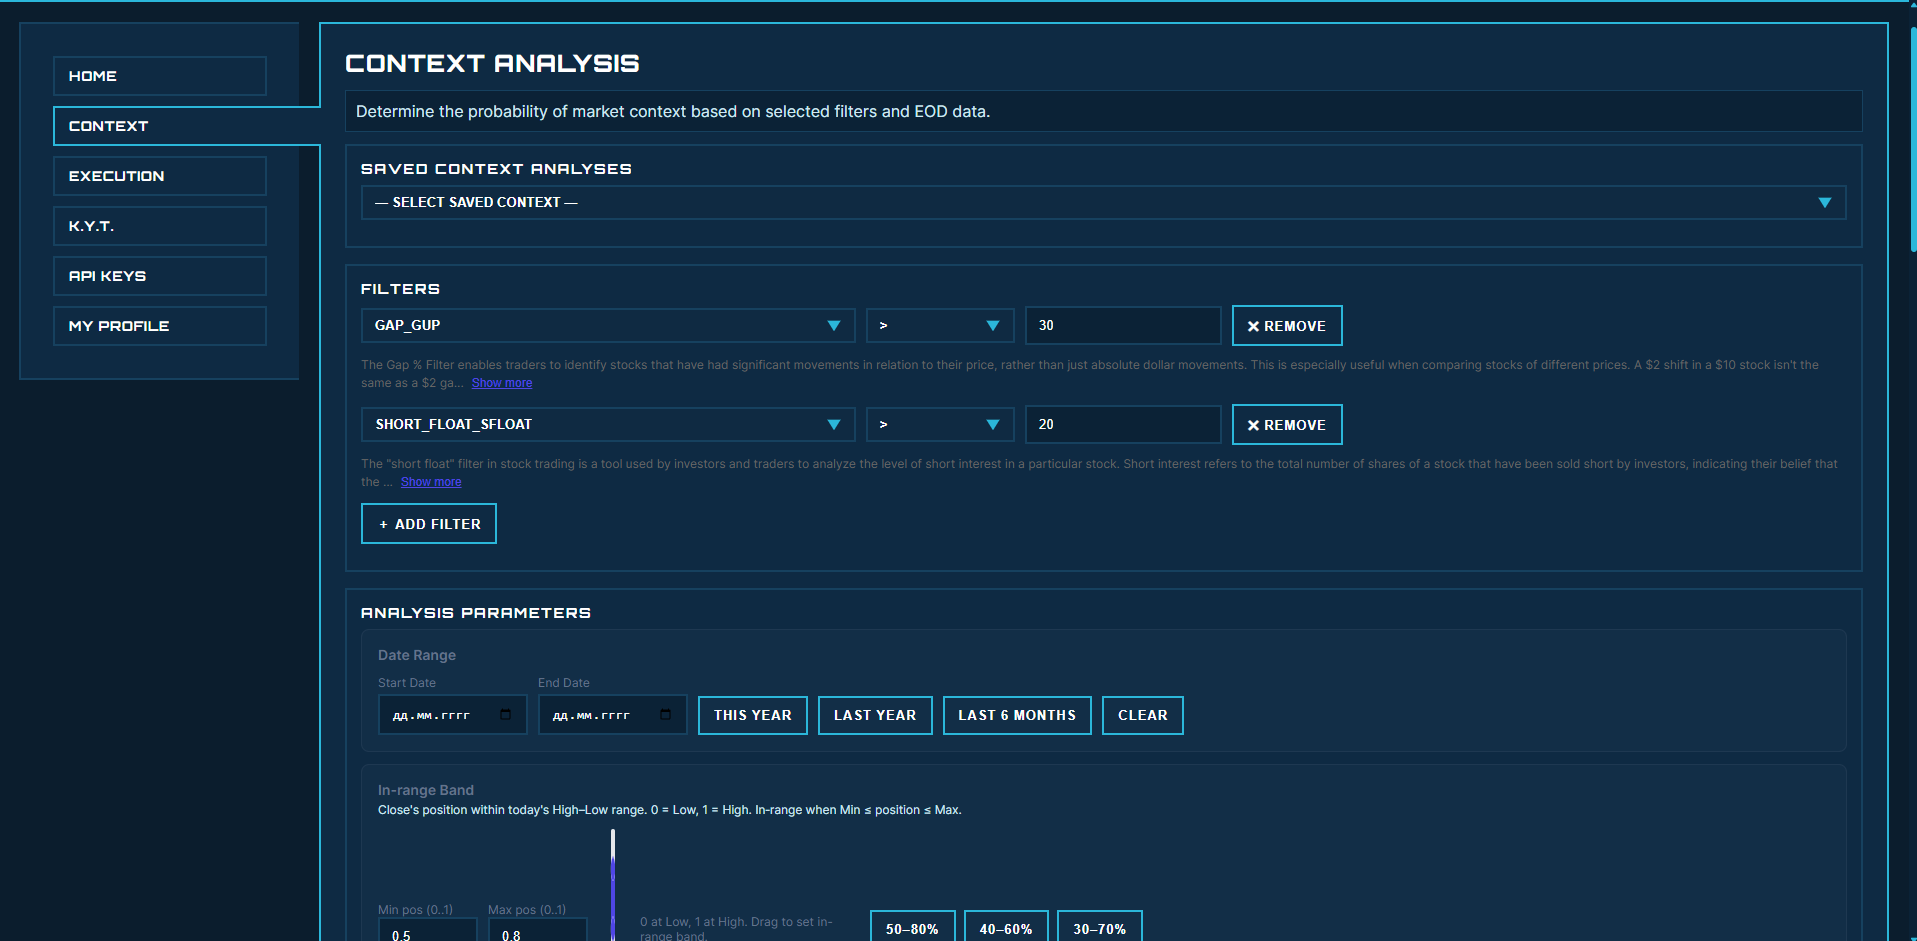Image resolution: width=1917 pixels, height=941 pixels.
Task: Apply the 50–80% band preset
Action: (912, 928)
